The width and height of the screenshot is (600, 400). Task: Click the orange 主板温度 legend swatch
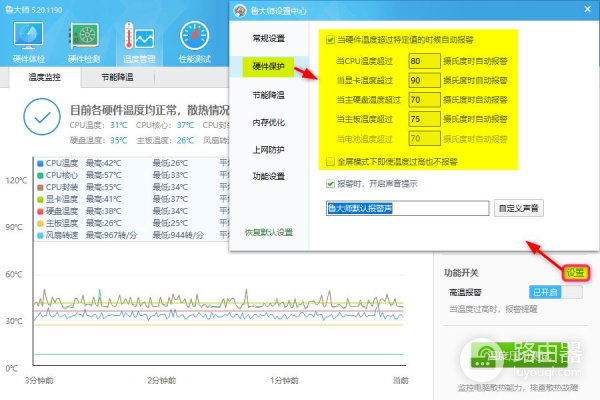pyautogui.click(x=40, y=223)
